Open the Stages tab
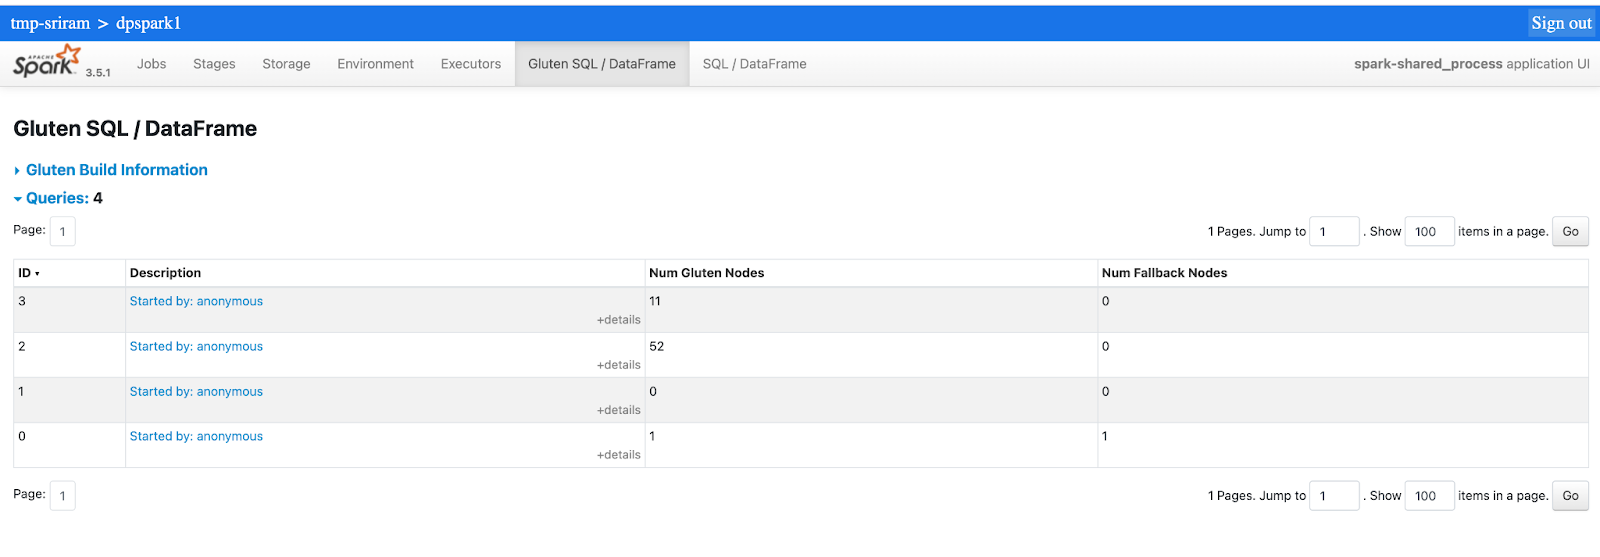Image resolution: width=1600 pixels, height=557 pixels. tap(214, 64)
